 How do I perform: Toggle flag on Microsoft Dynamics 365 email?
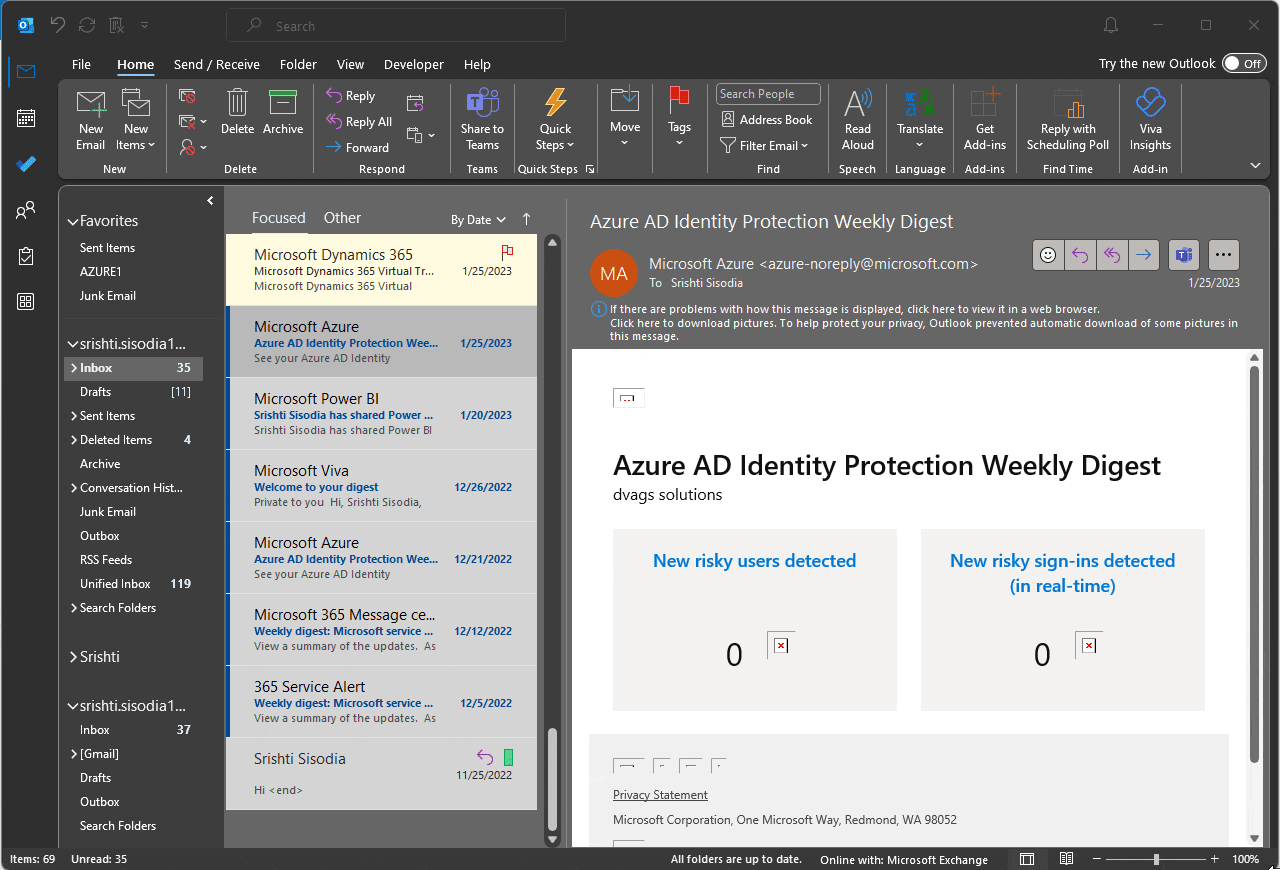pos(507,253)
